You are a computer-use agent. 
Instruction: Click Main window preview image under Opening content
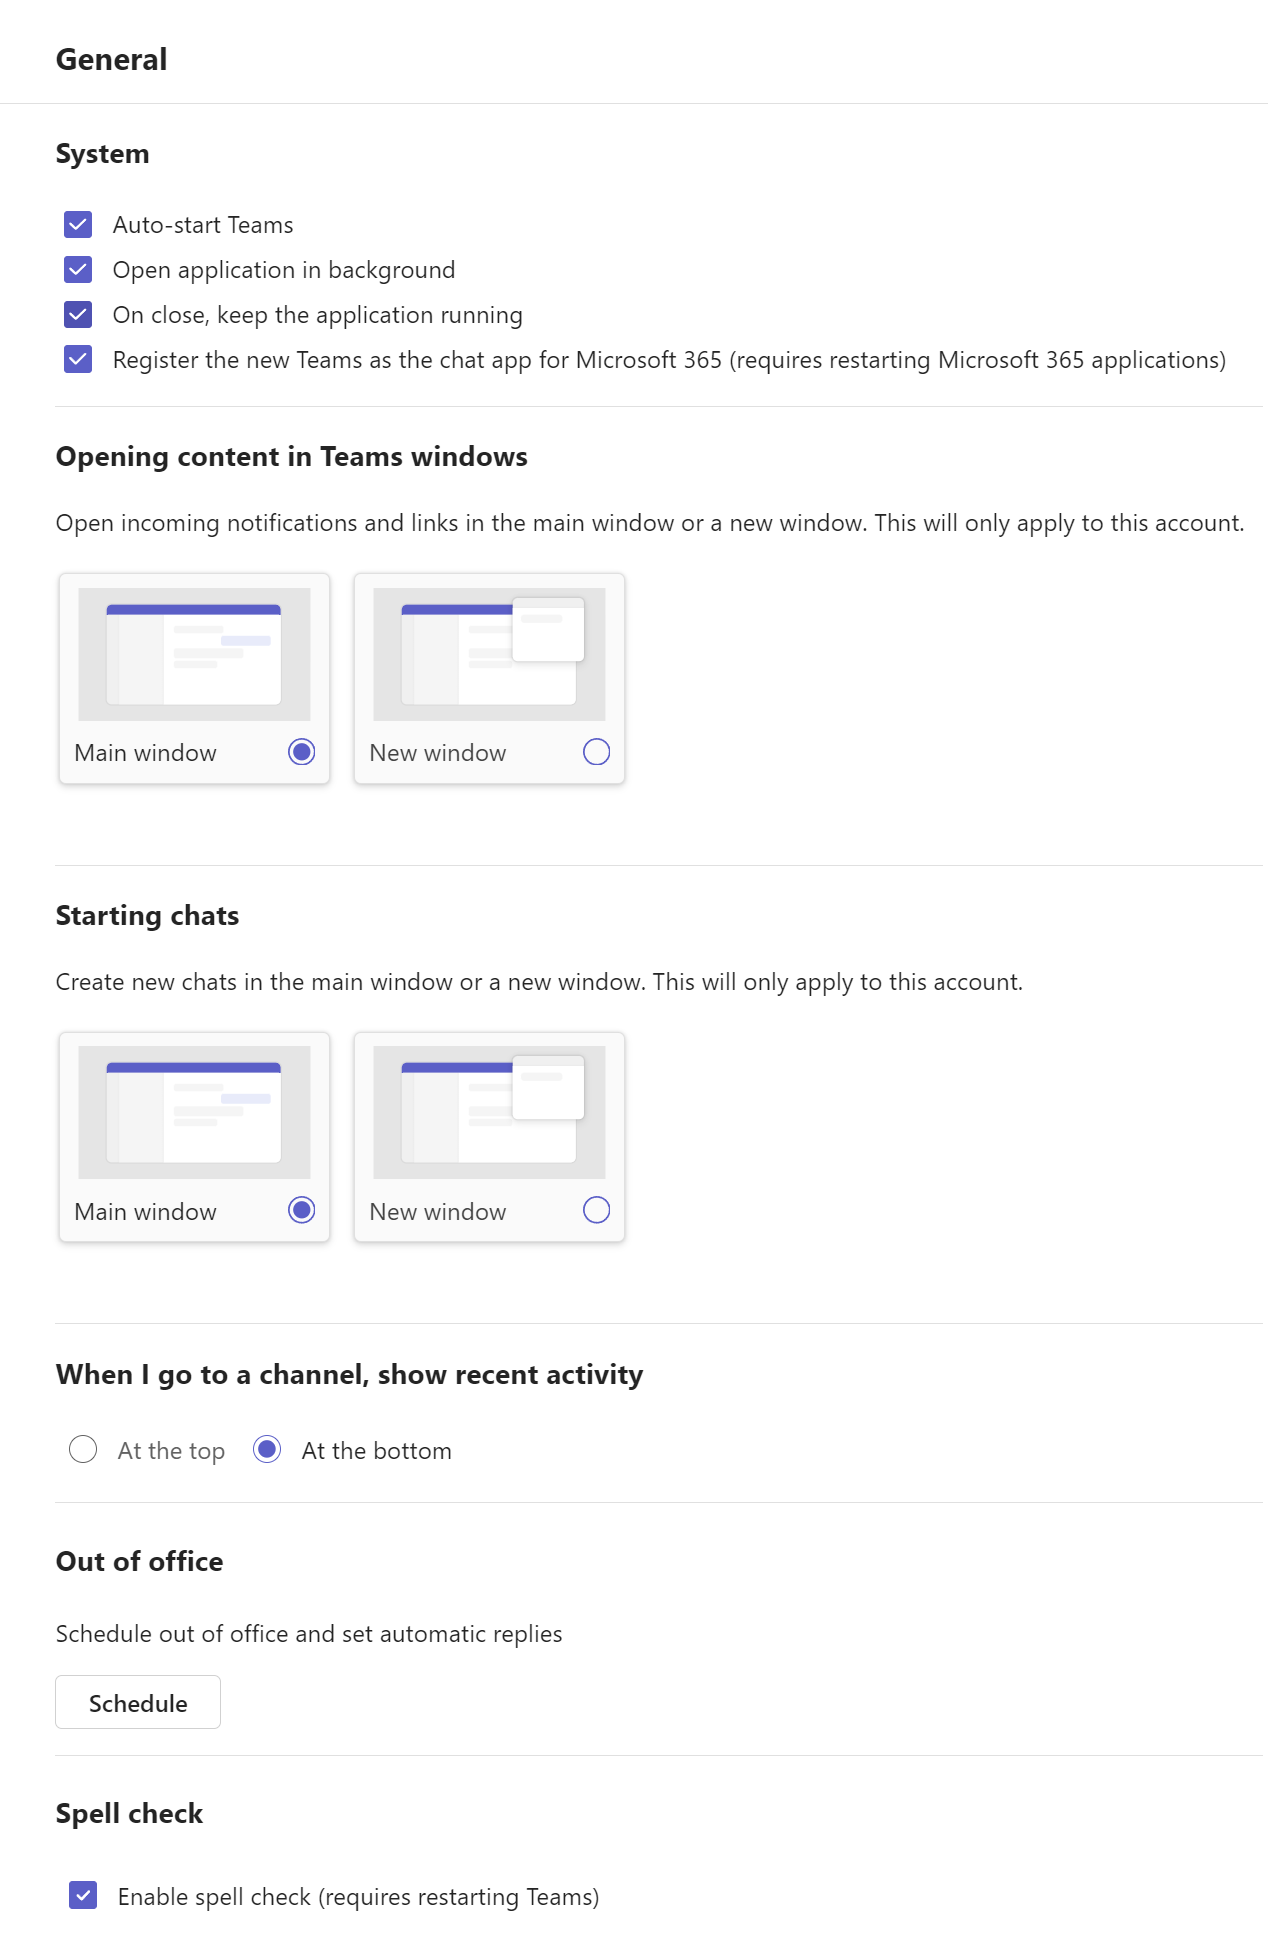tap(194, 654)
